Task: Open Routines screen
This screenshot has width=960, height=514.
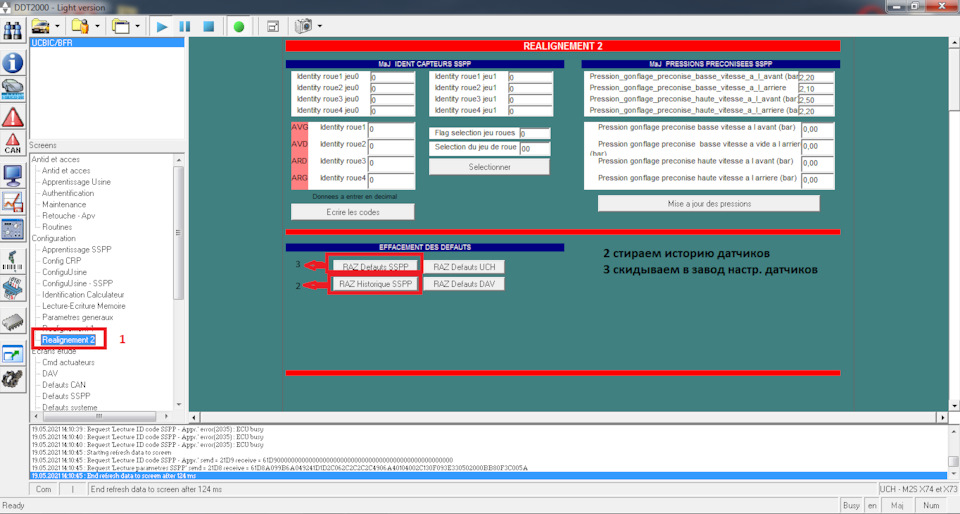Action: click(57, 227)
